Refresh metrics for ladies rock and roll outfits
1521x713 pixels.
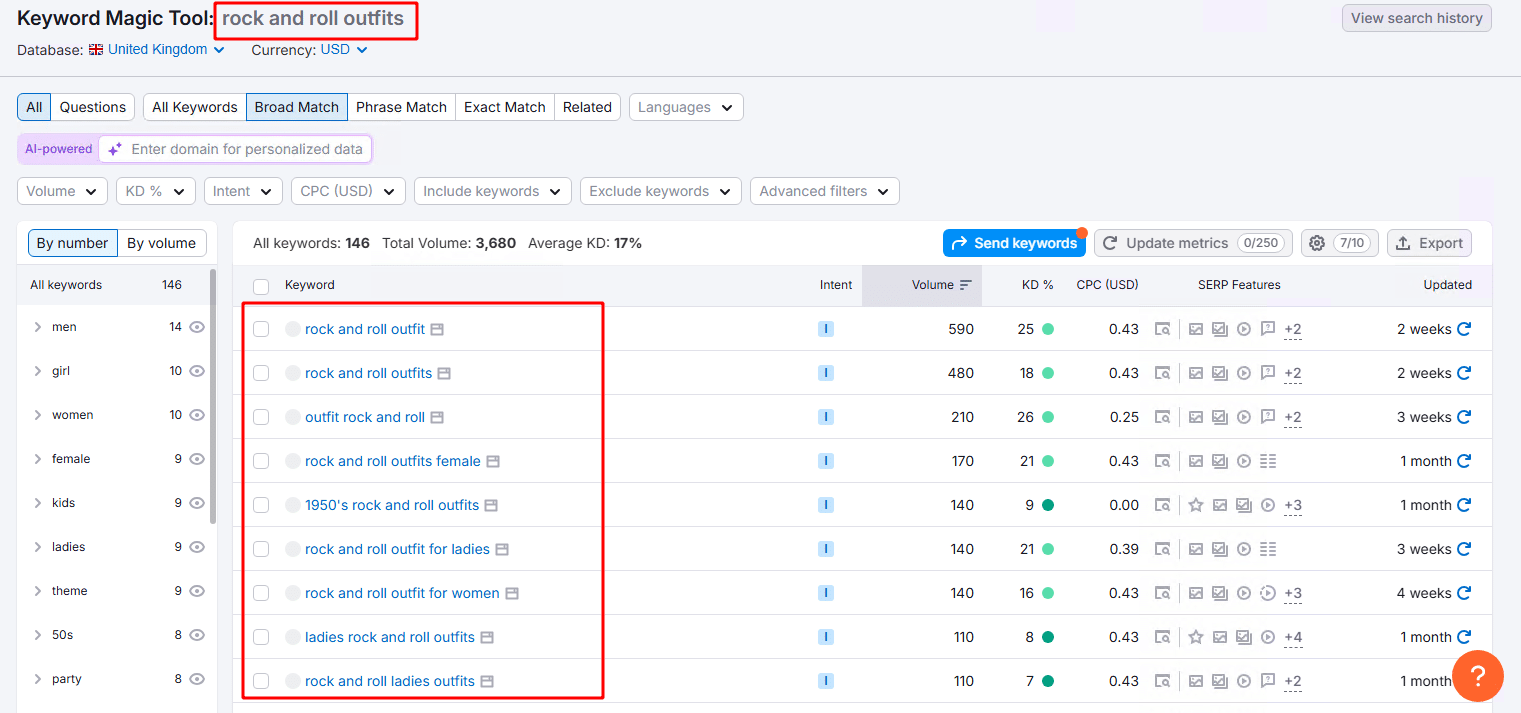click(1464, 637)
